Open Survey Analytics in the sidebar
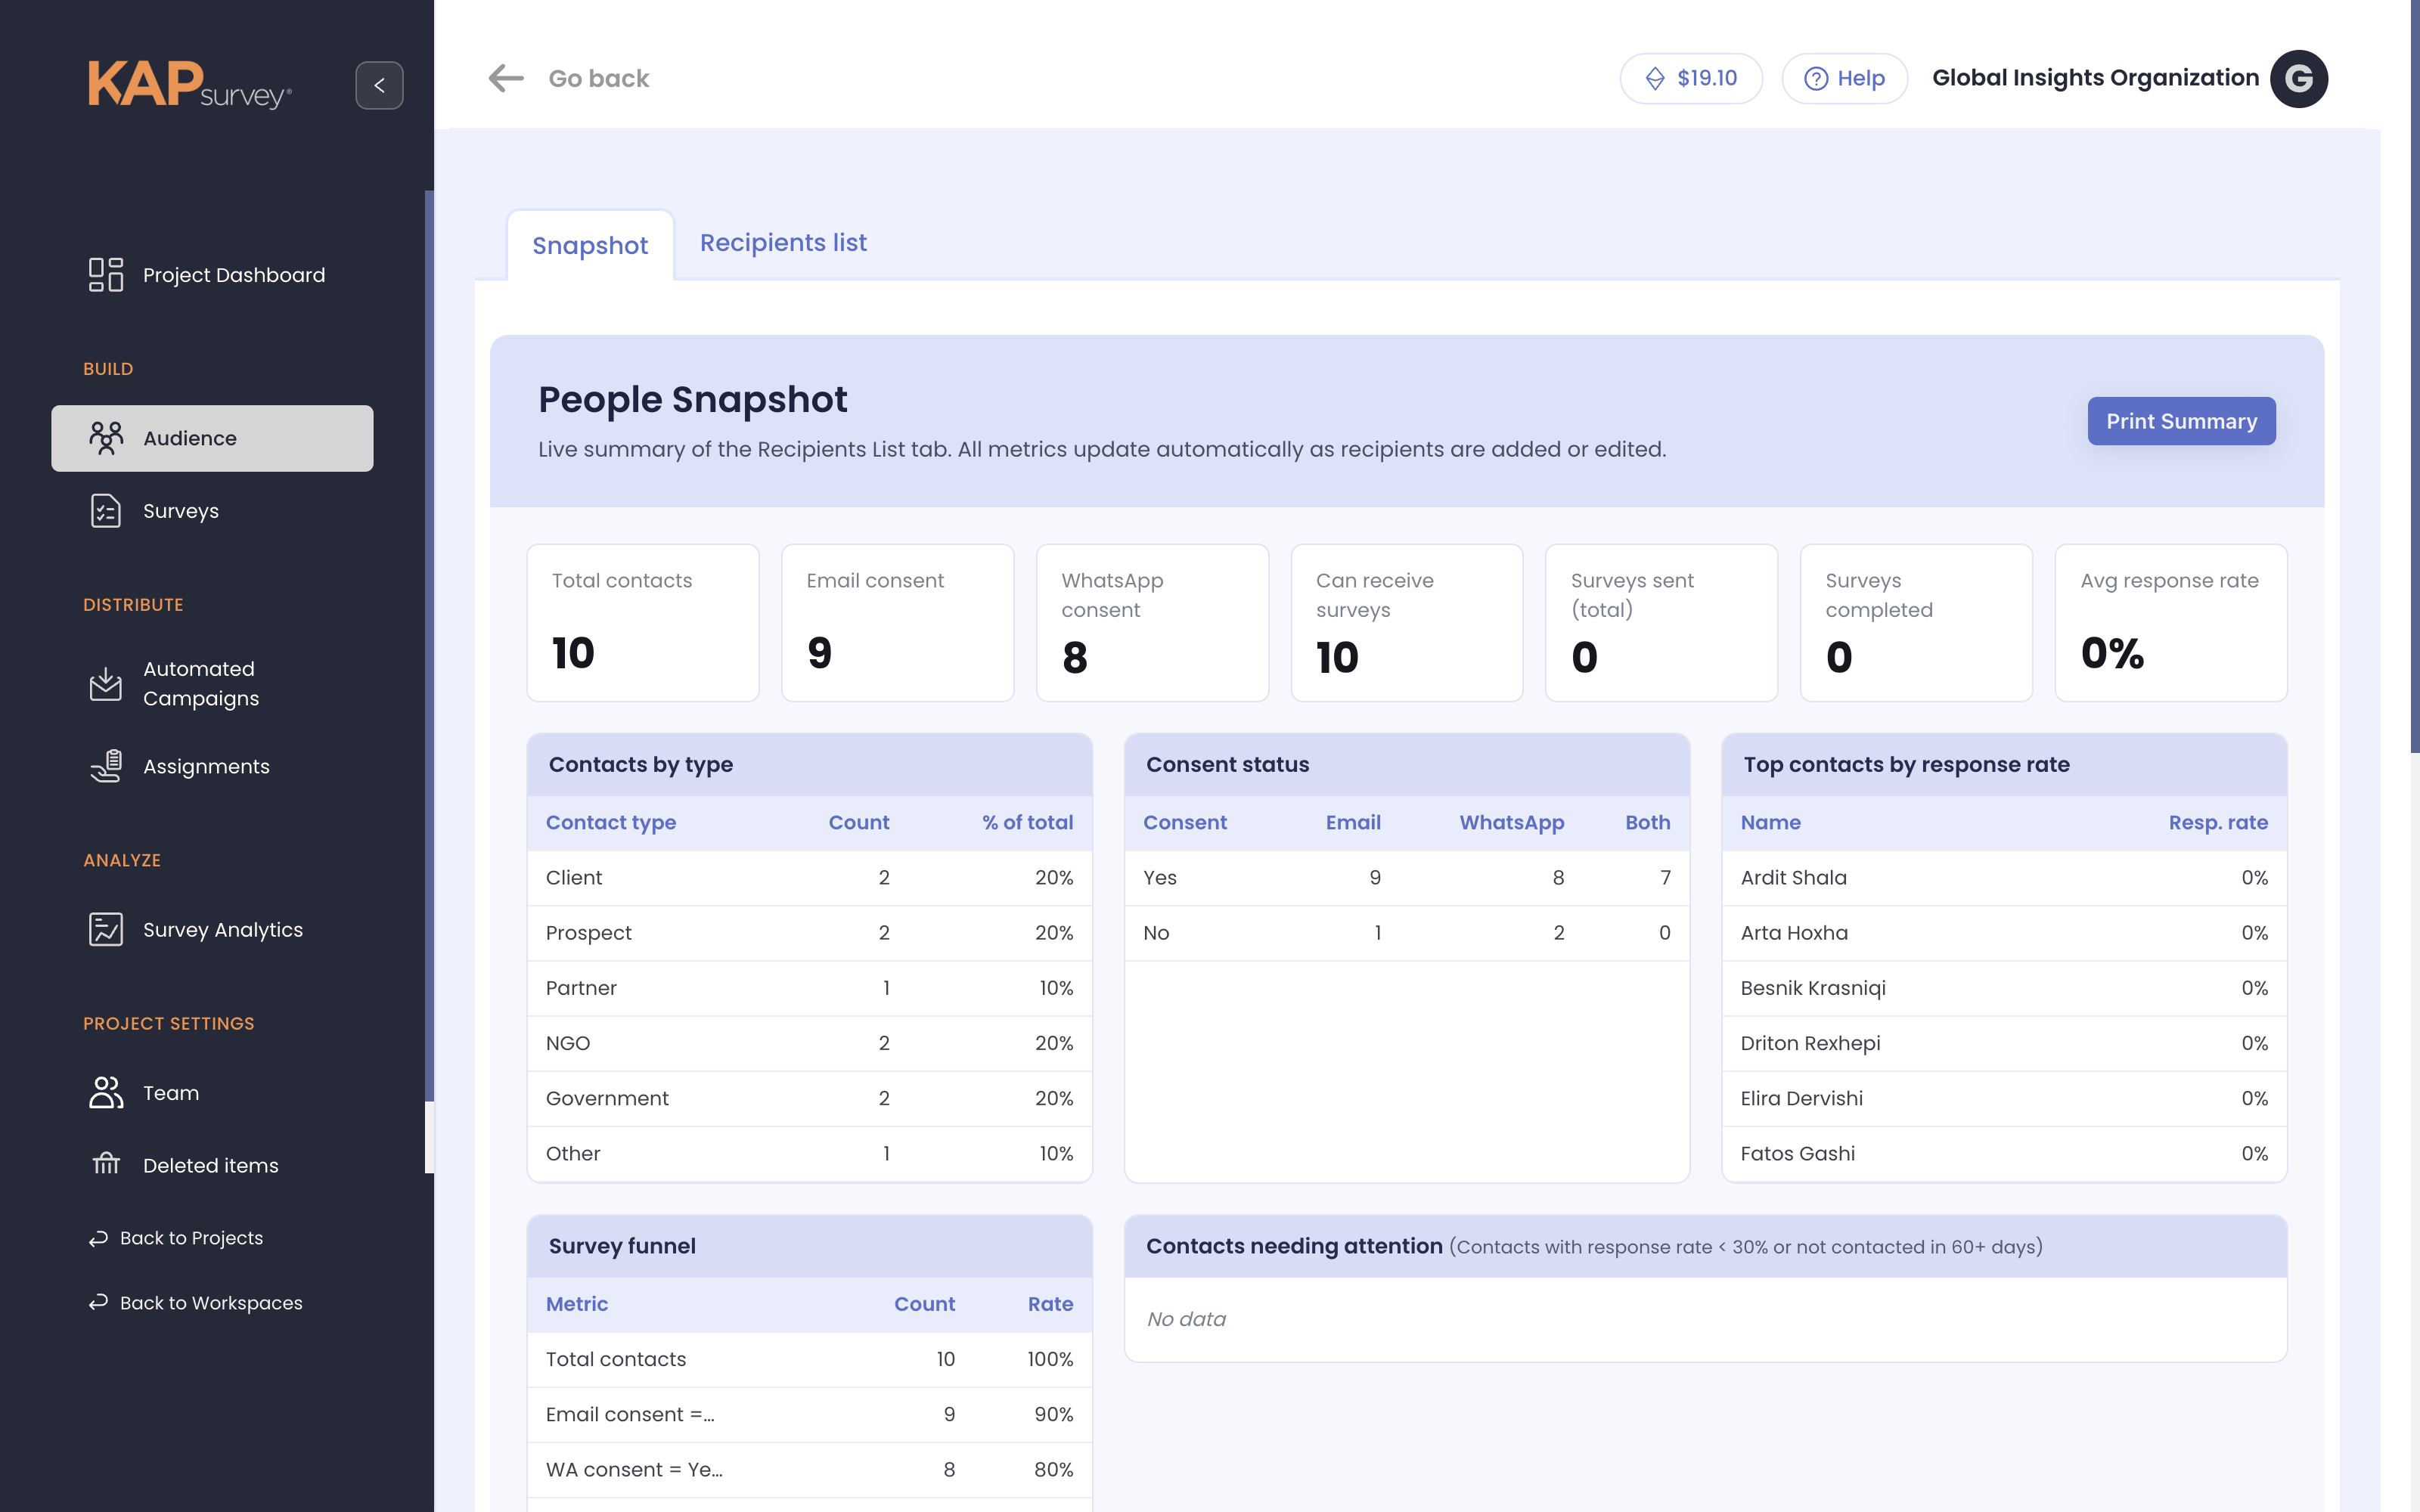 [x=212, y=929]
